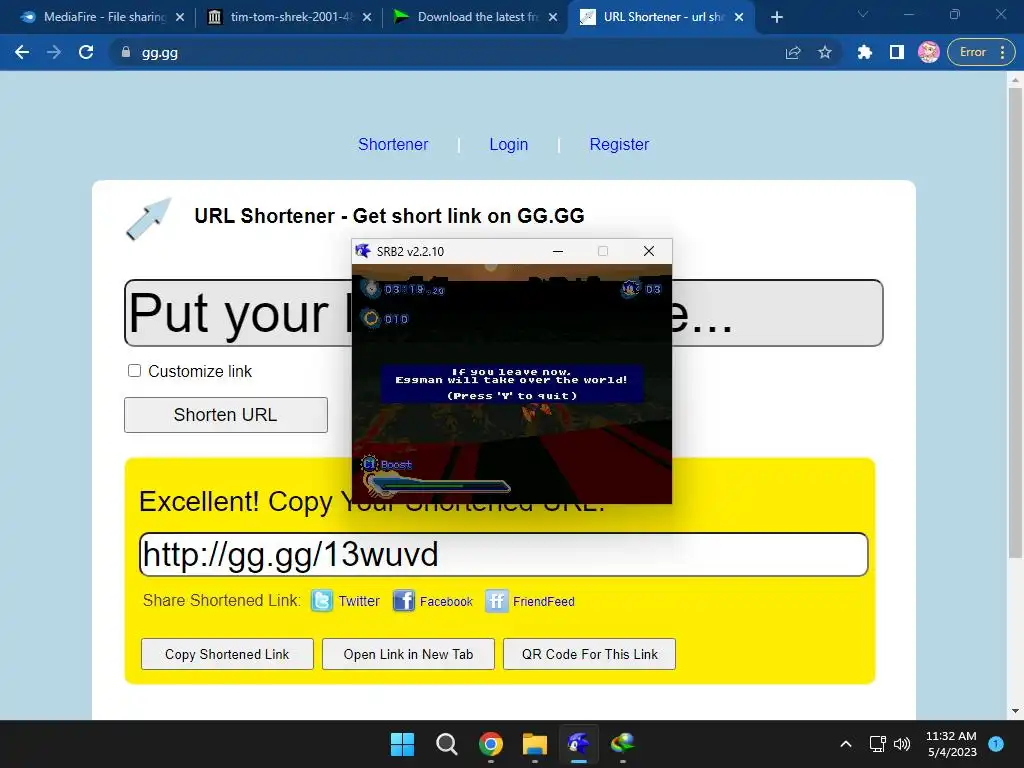Click the Facebook share link text
Viewport: 1024px width, 768px height.
click(x=446, y=601)
